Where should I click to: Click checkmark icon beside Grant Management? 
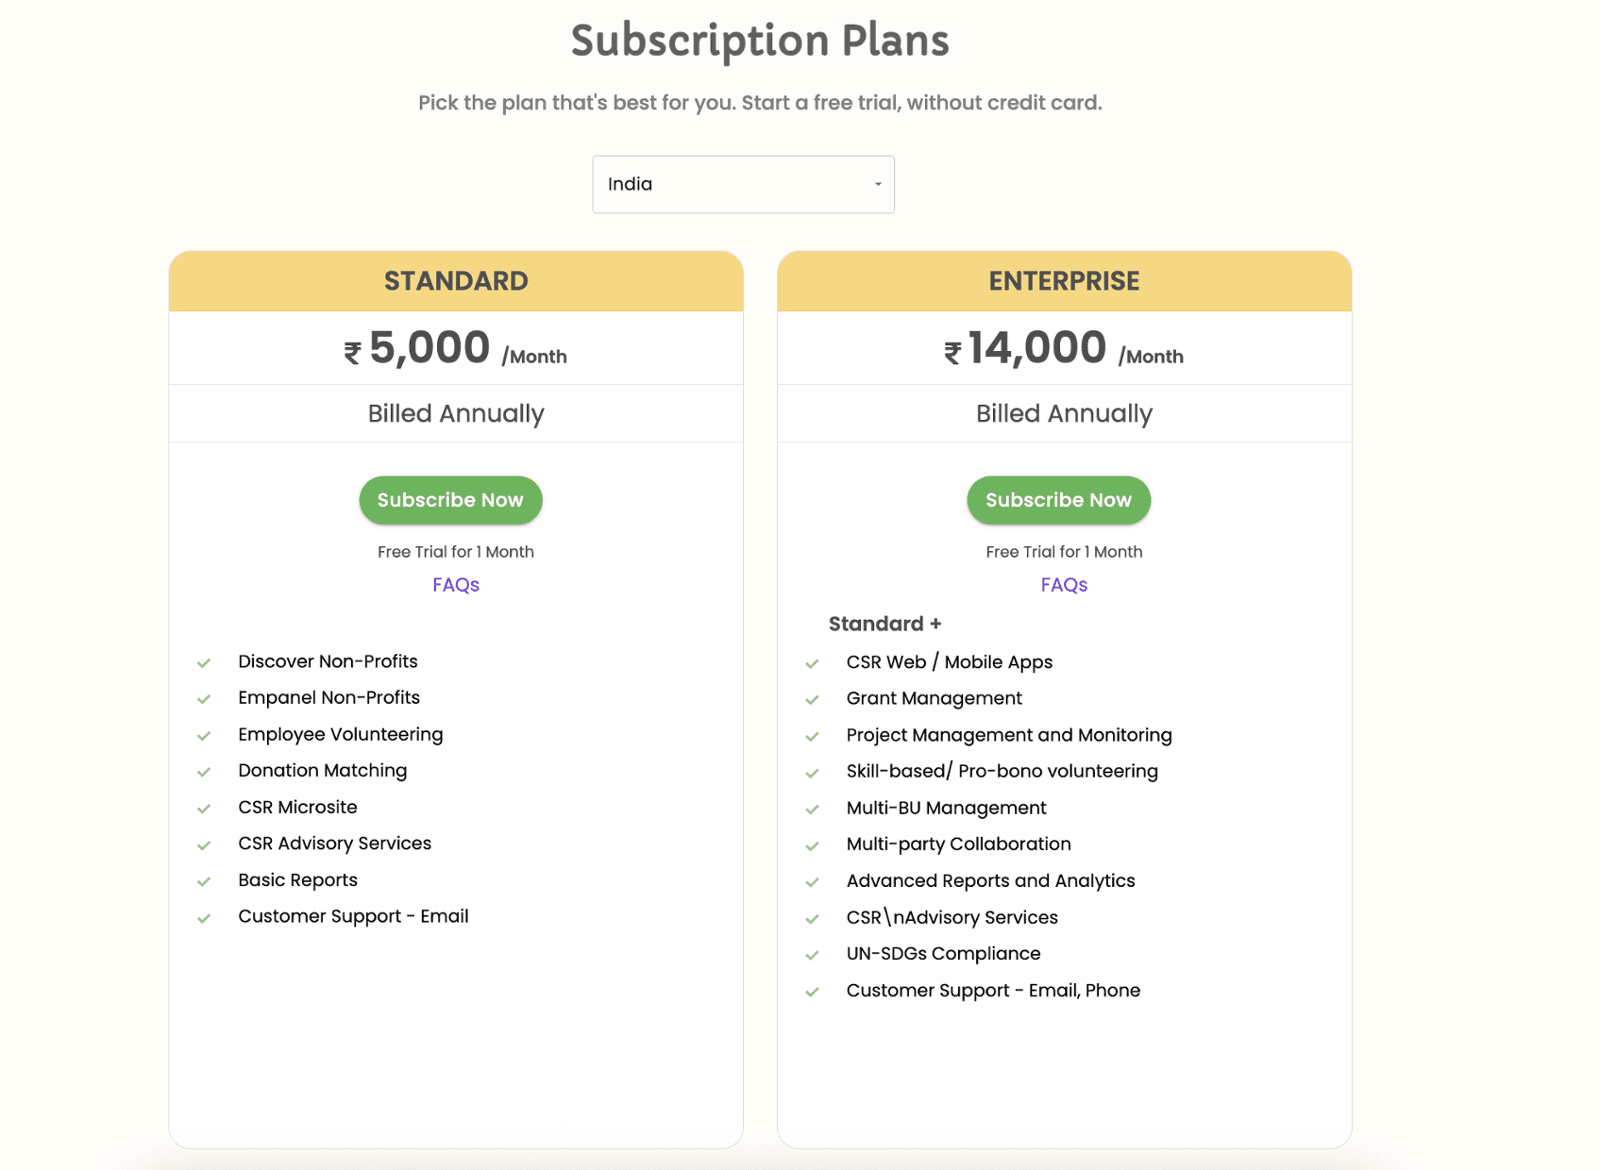(812, 700)
